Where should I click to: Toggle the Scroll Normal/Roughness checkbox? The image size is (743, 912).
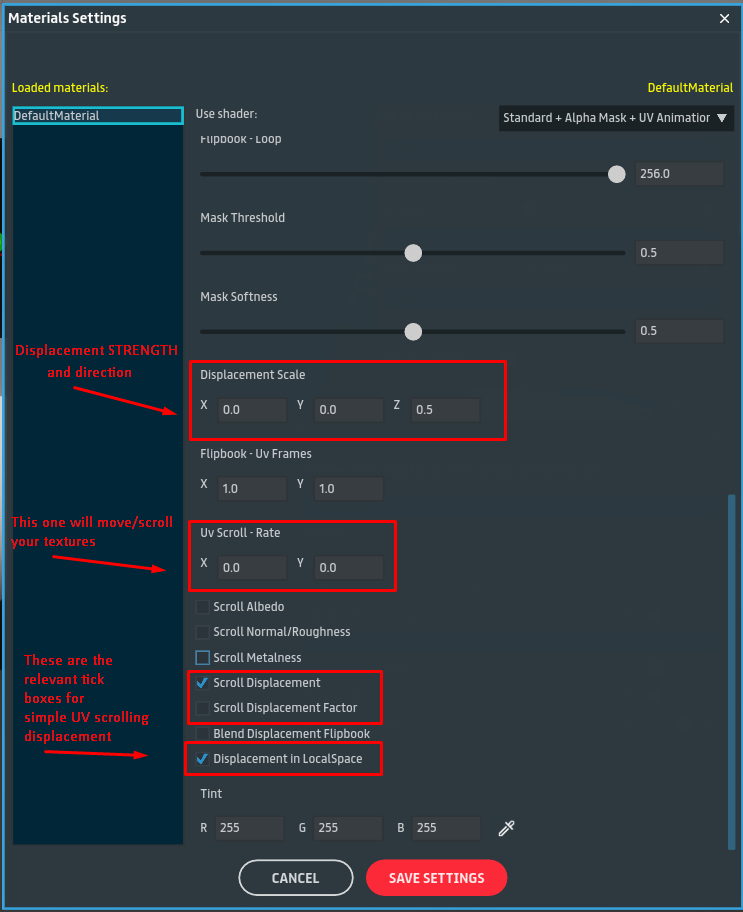203,632
